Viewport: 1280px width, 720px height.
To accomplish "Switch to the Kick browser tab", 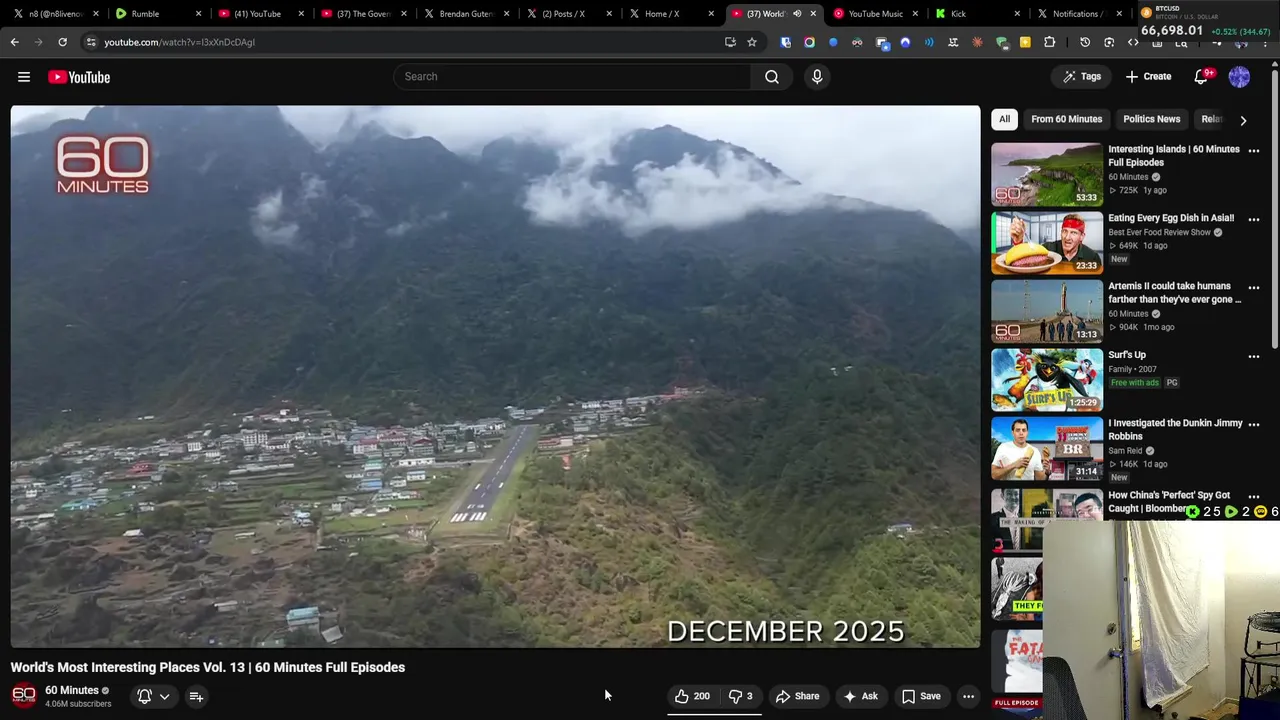I will click(x=977, y=14).
